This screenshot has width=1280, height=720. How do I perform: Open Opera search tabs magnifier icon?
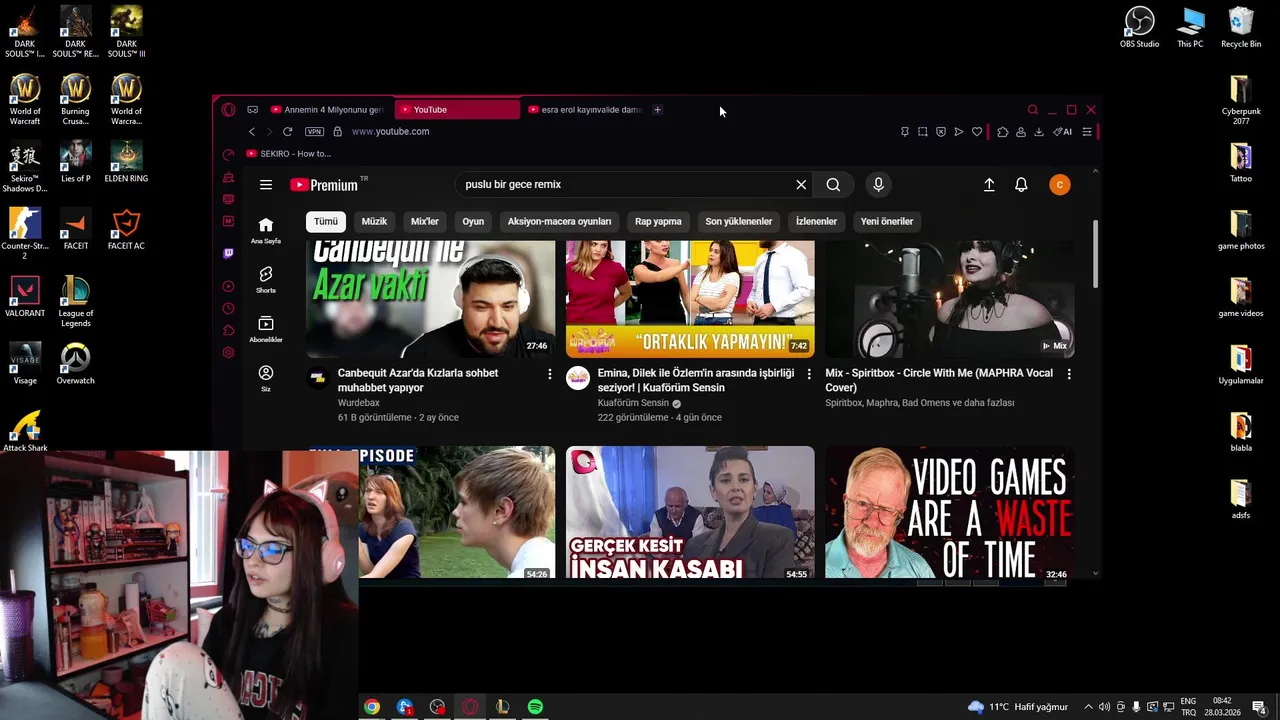pos(1033,110)
